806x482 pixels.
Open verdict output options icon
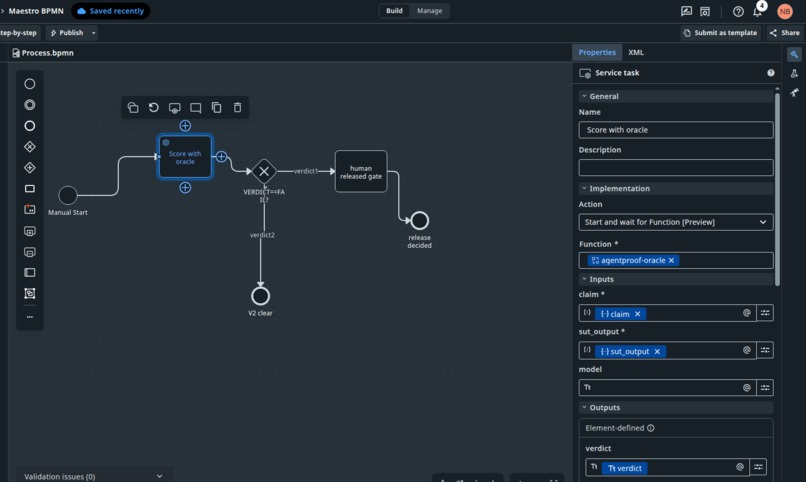coord(758,467)
